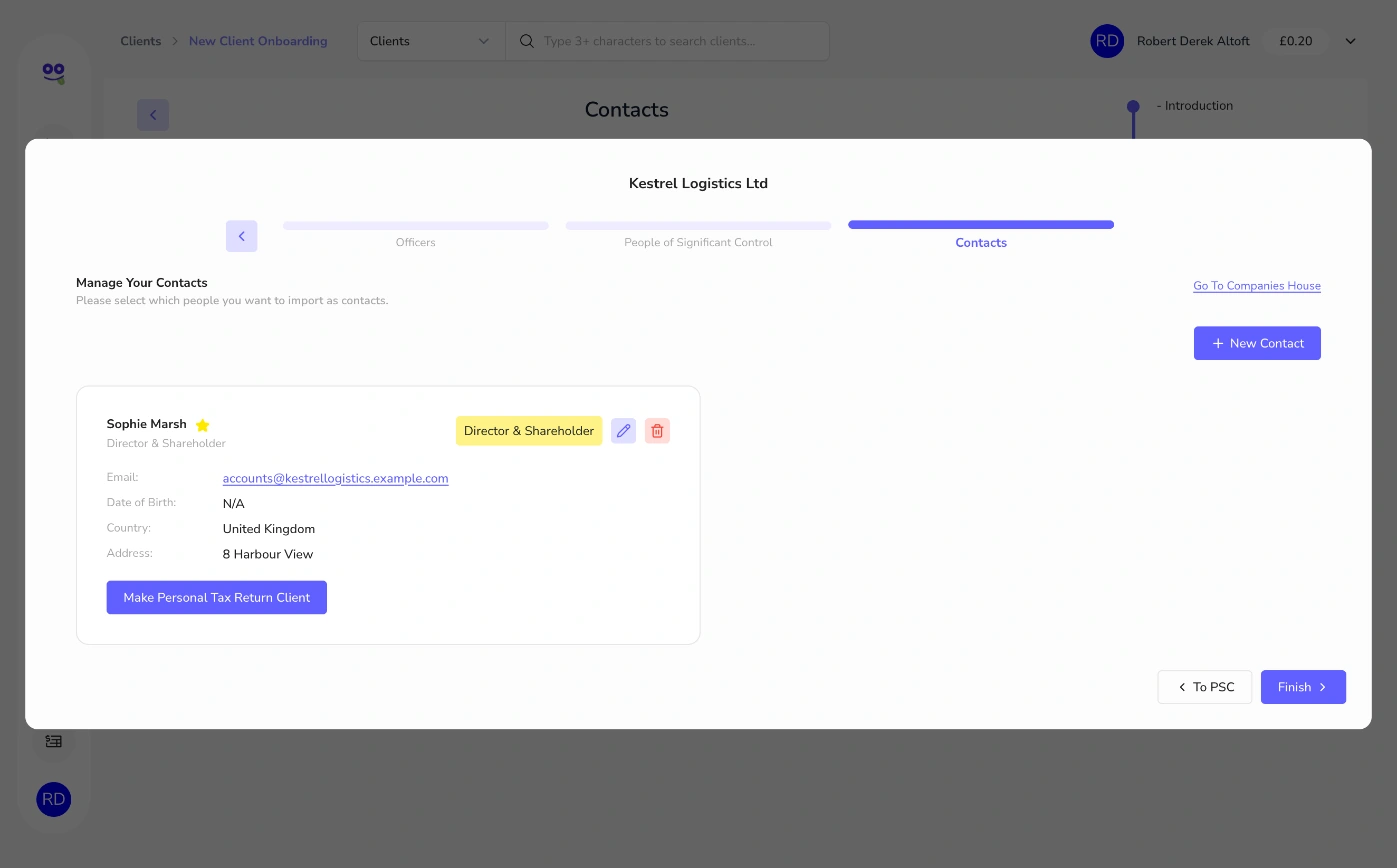Click the Manage Your Contacts heading
The image size is (1397, 868).
(142, 283)
